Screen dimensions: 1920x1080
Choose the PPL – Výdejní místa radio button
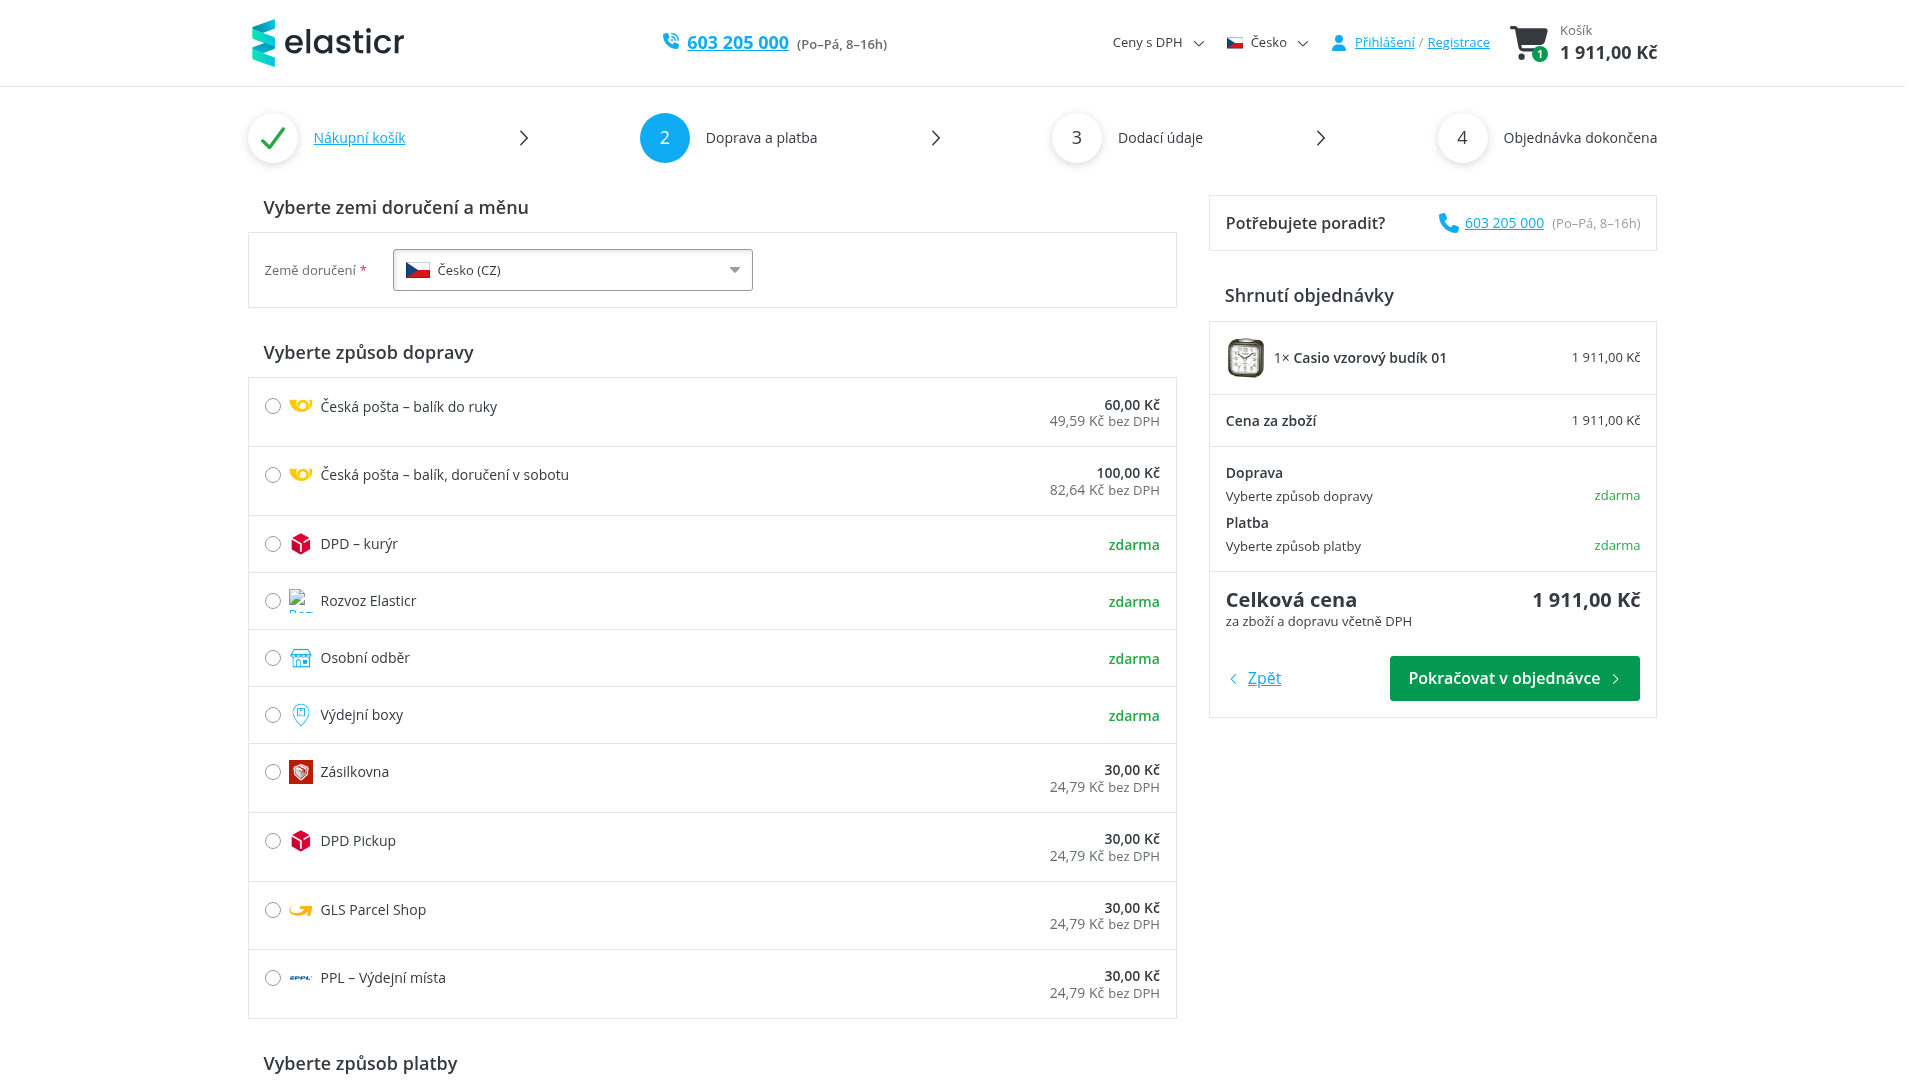[x=273, y=978]
